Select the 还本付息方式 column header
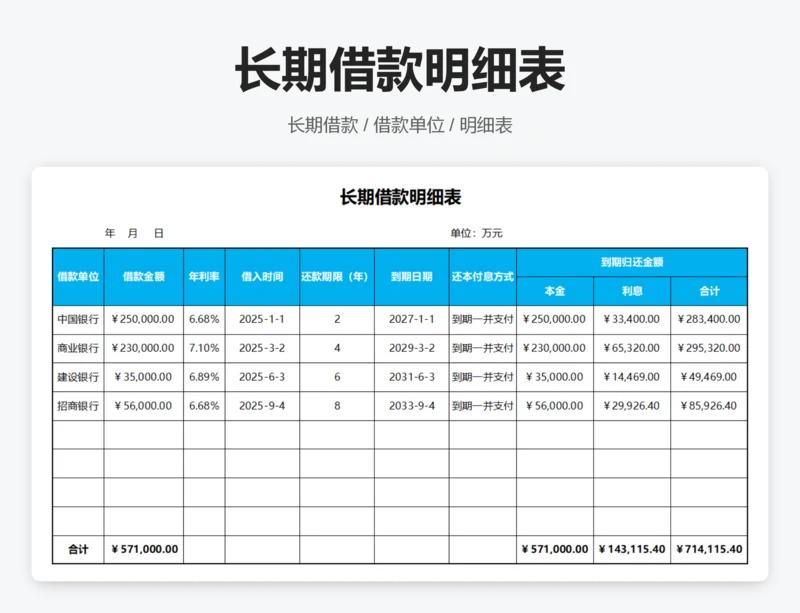800x613 pixels. [483, 277]
